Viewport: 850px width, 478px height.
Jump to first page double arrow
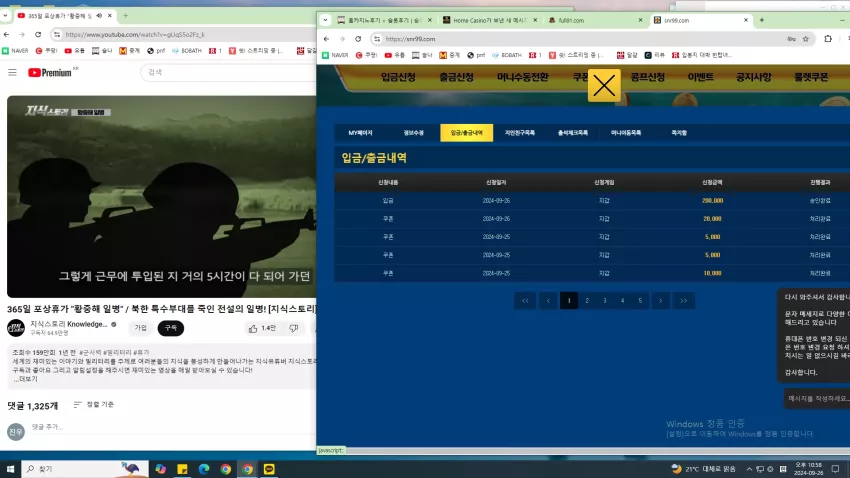[525, 300]
